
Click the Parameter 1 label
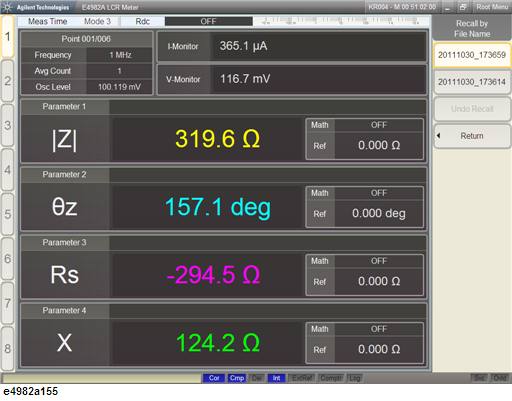click(64, 107)
